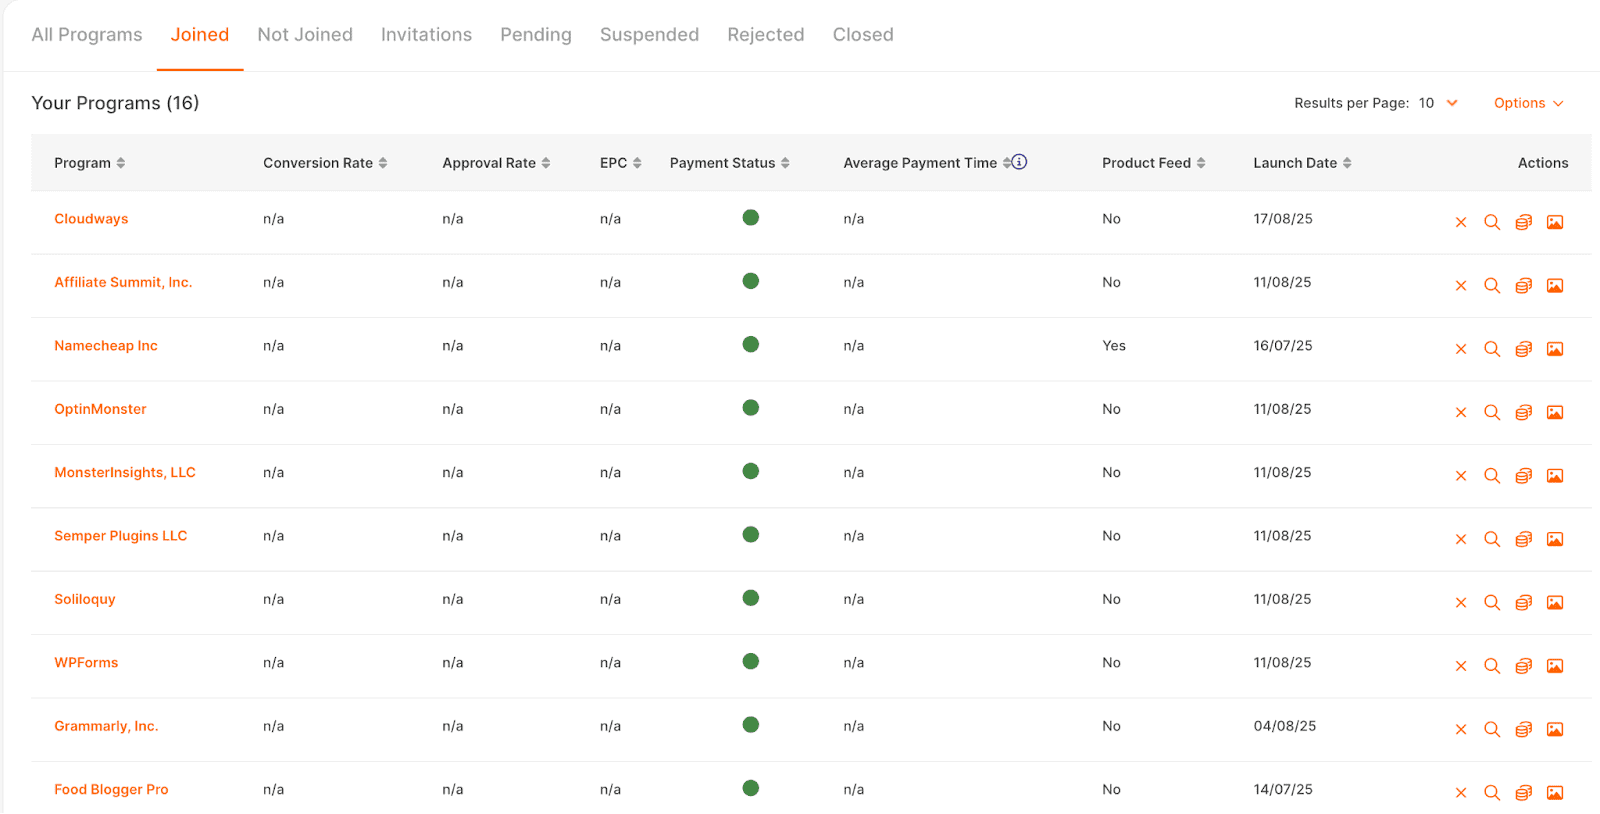Click the X icon for Namecheap Inc
The height and width of the screenshot is (814, 1600).
(1461, 349)
